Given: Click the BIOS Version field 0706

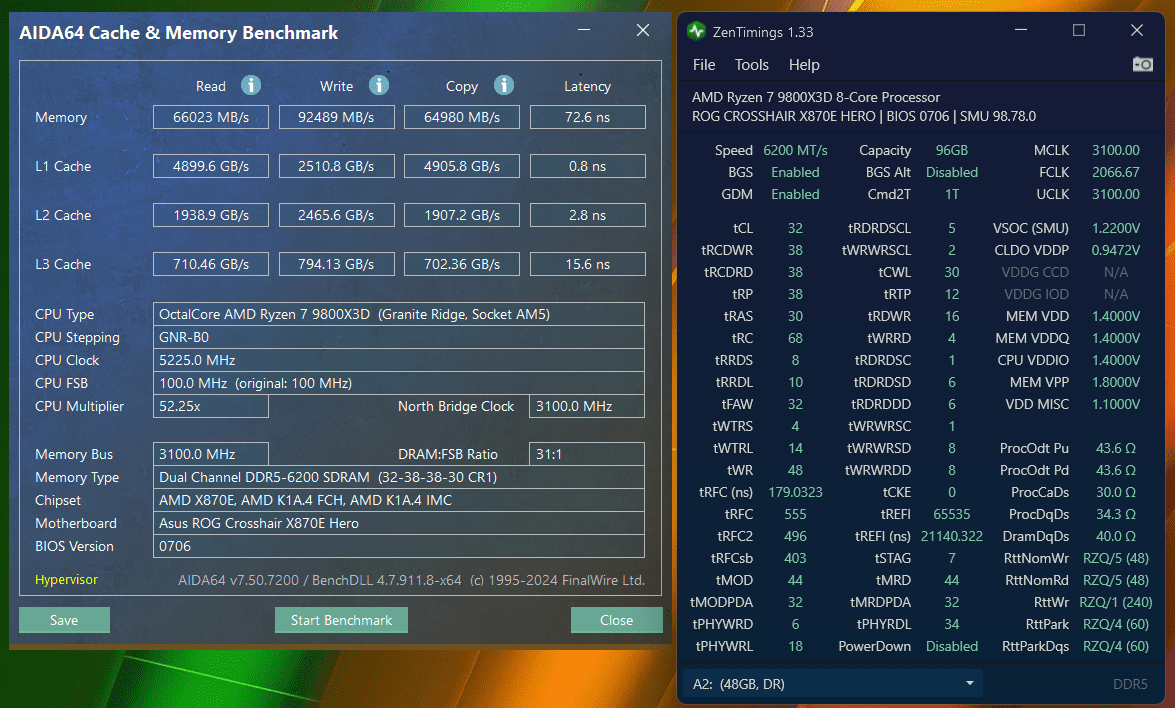Looking at the screenshot, I should click(x=399, y=546).
